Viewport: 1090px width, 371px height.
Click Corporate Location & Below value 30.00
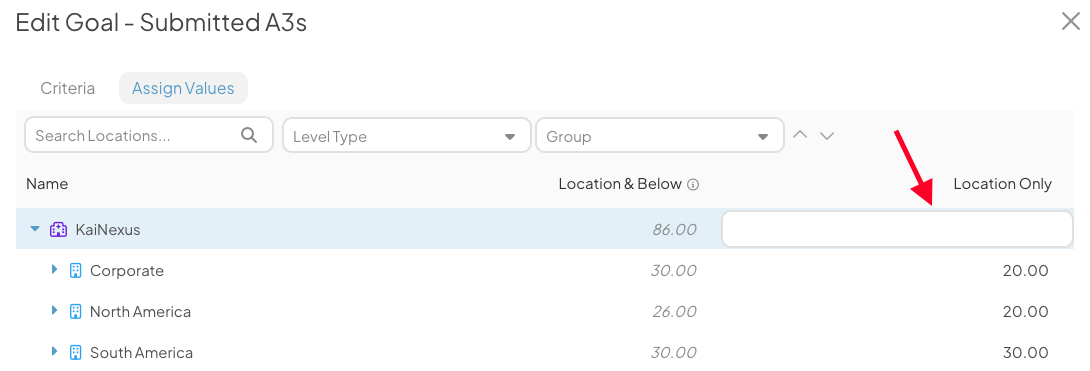(674, 270)
